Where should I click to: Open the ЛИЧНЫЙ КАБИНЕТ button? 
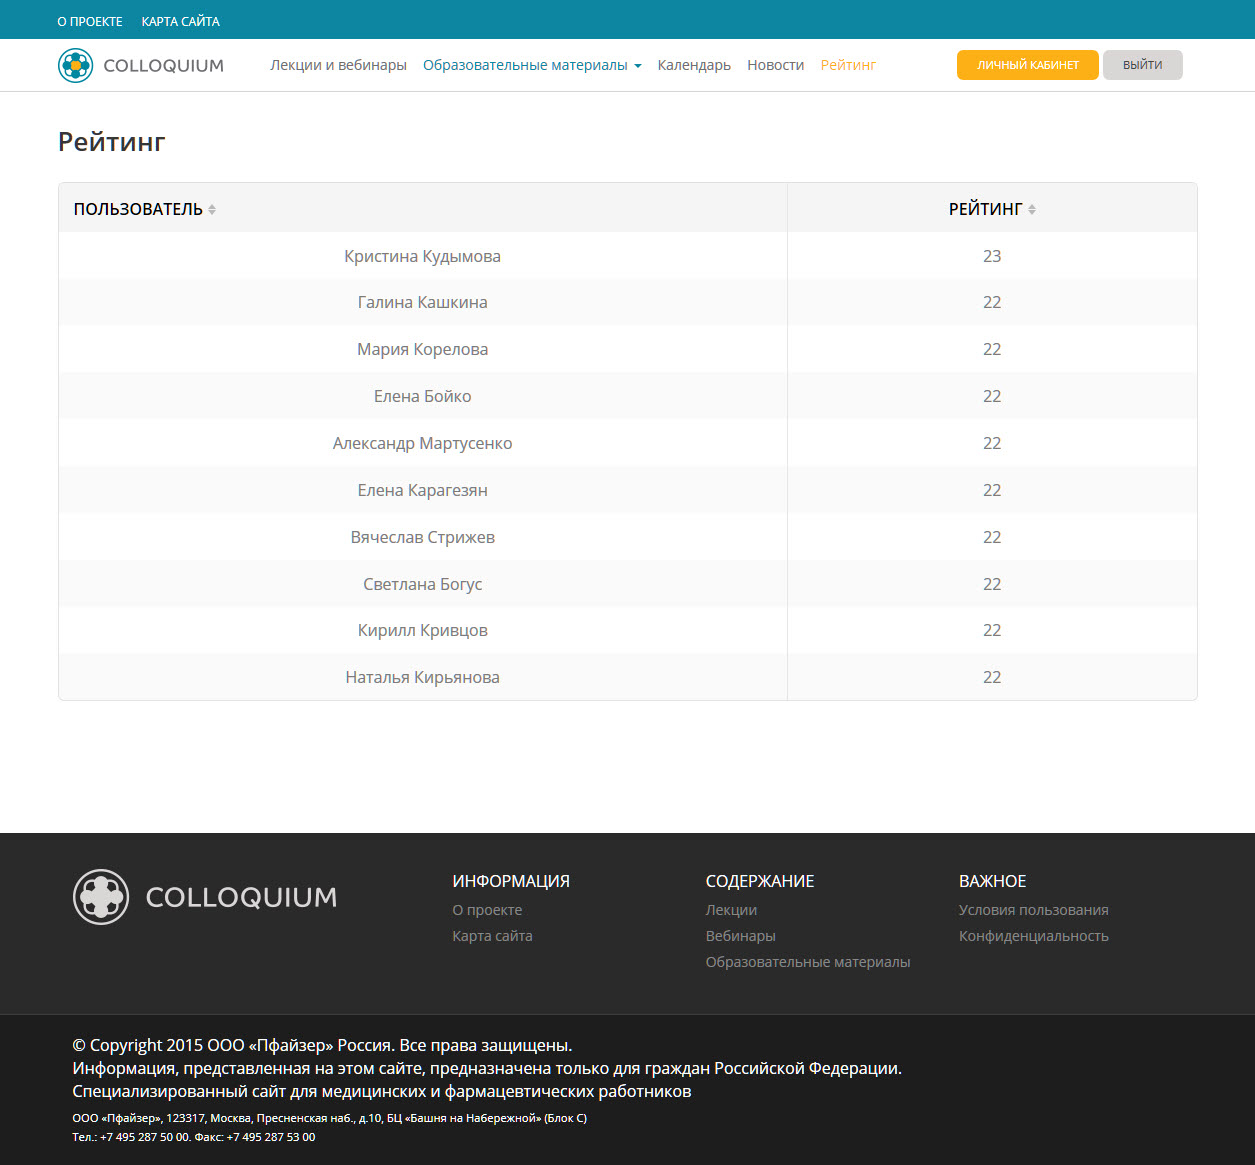[x=1027, y=66]
